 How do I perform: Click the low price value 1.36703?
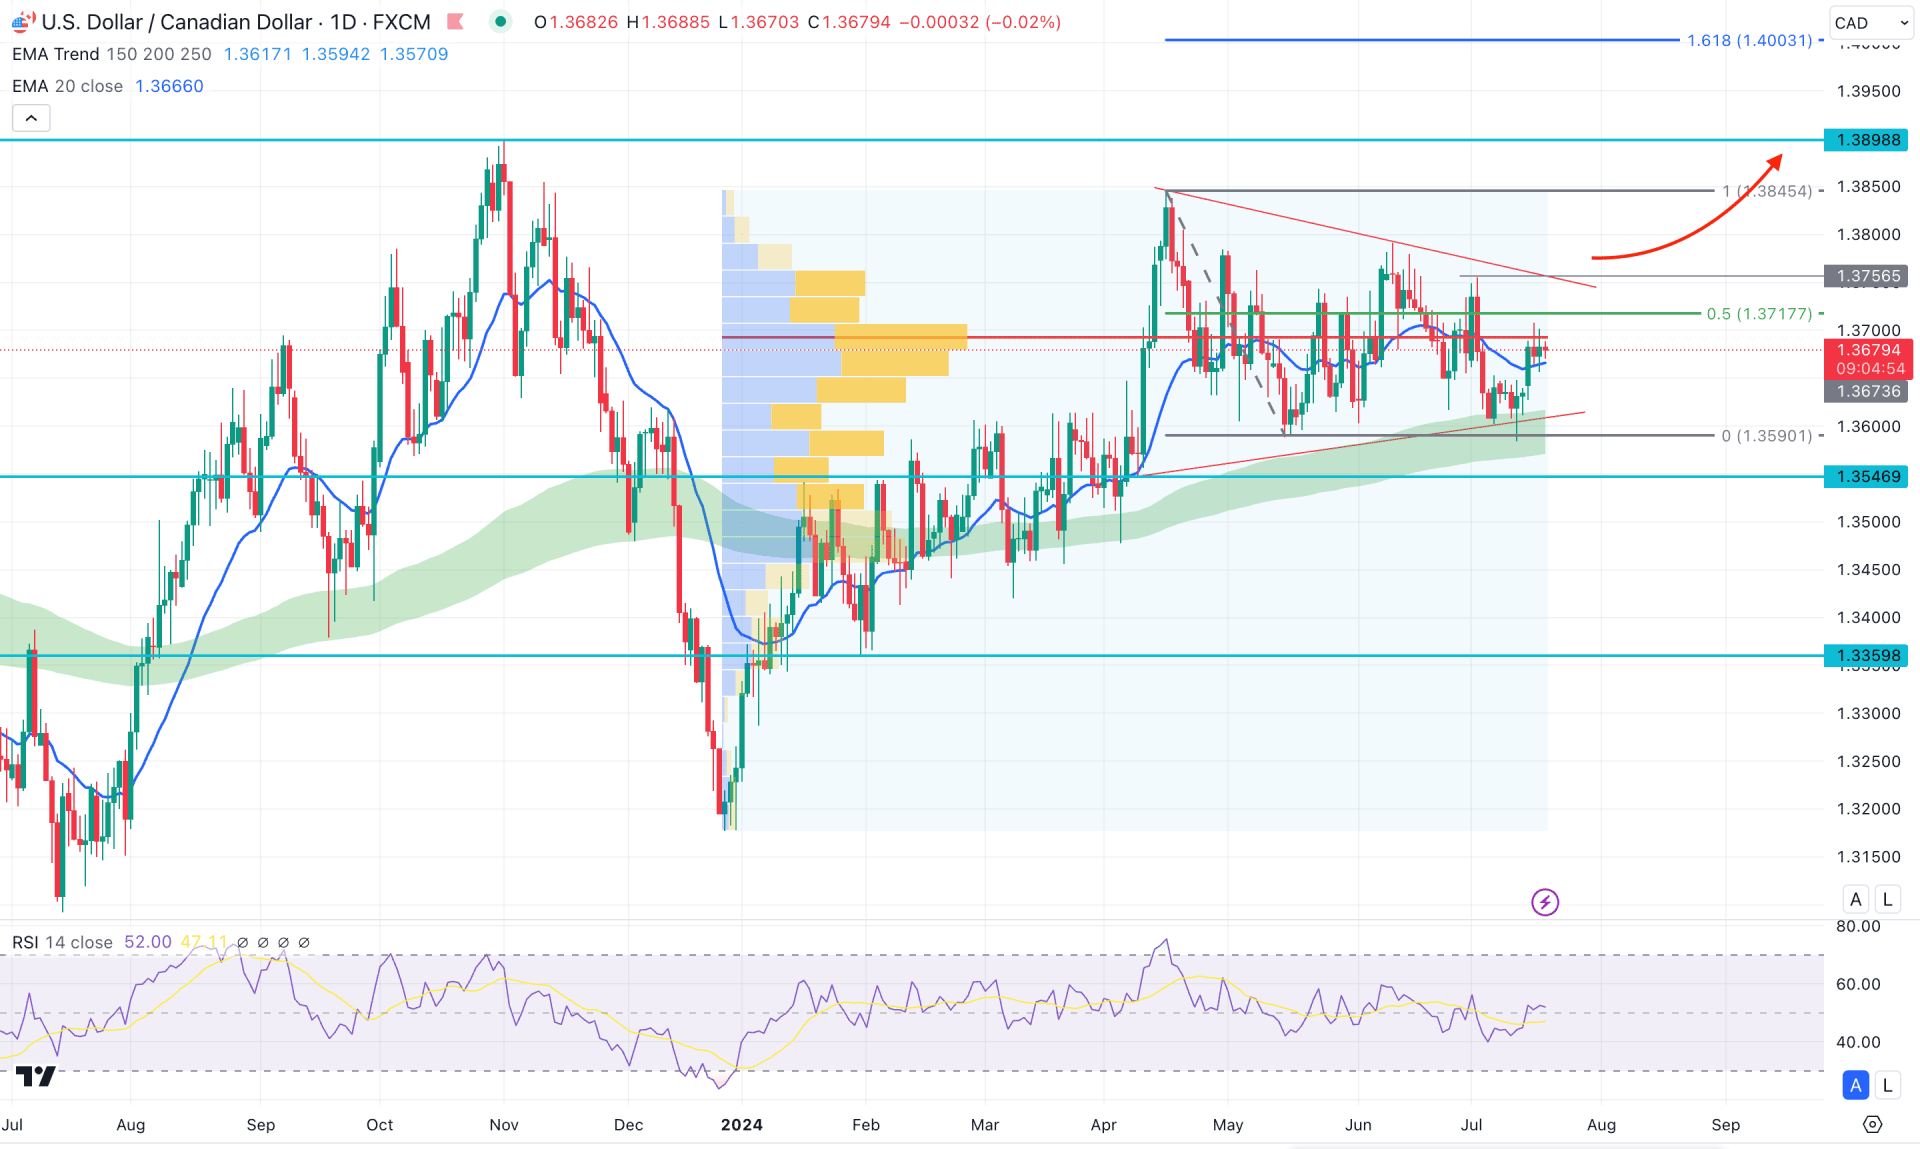(x=765, y=22)
